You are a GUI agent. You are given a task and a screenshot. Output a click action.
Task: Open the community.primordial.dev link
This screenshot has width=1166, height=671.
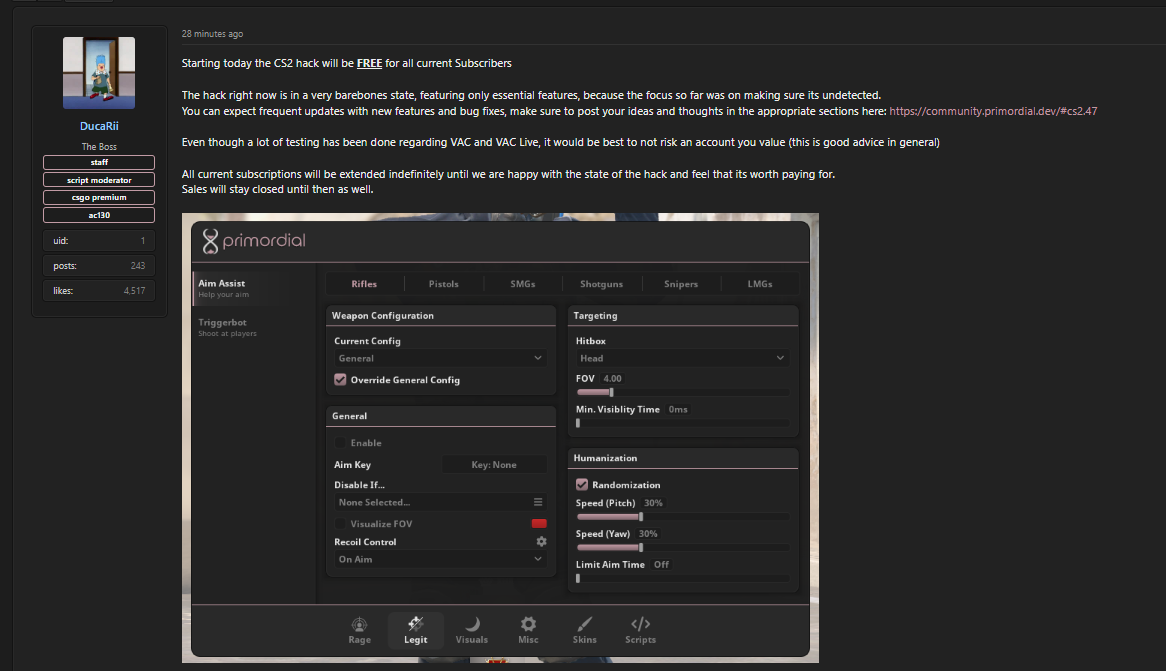click(x=993, y=111)
